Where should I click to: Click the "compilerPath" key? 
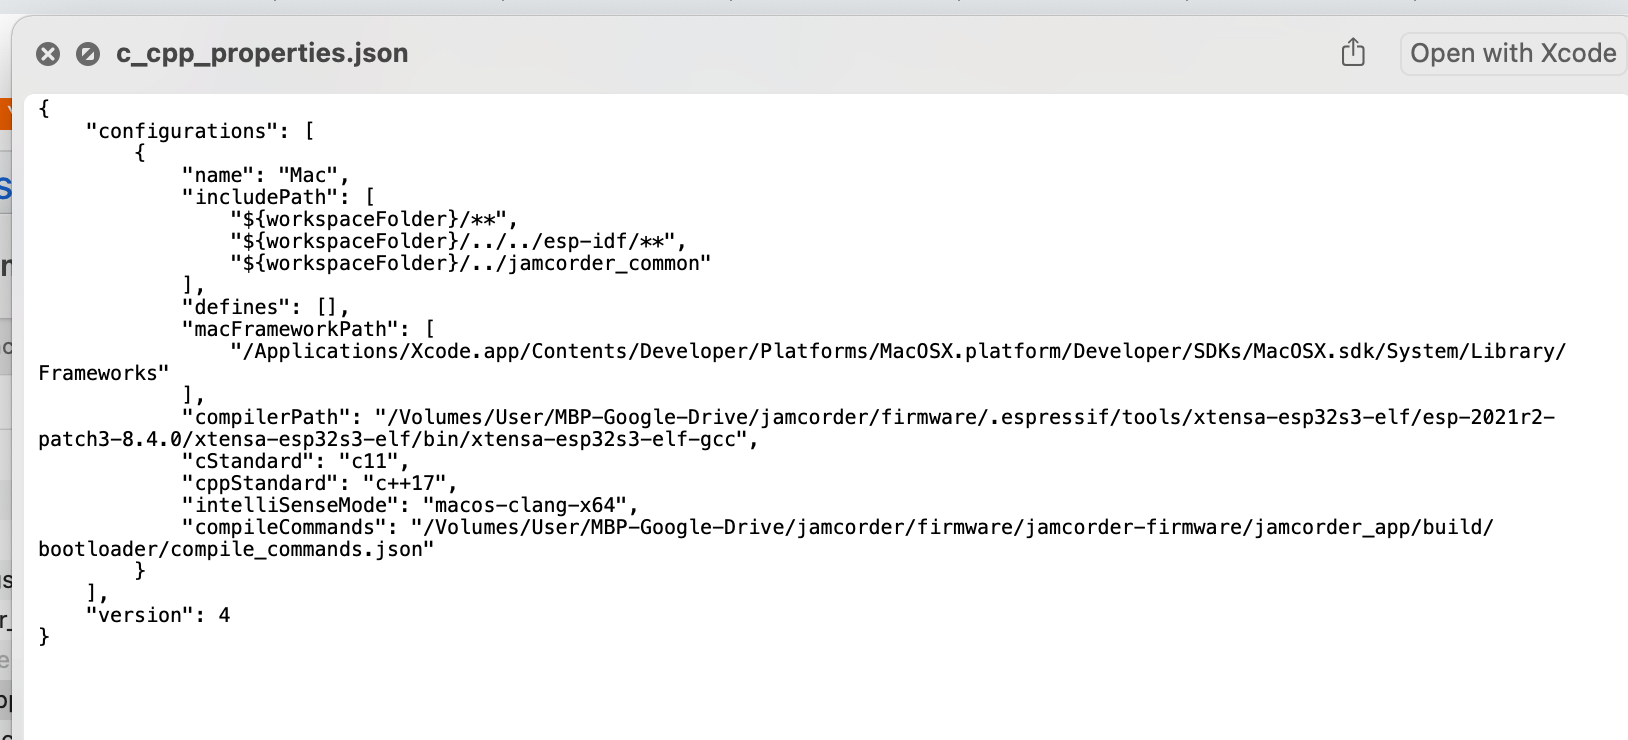(266, 417)
